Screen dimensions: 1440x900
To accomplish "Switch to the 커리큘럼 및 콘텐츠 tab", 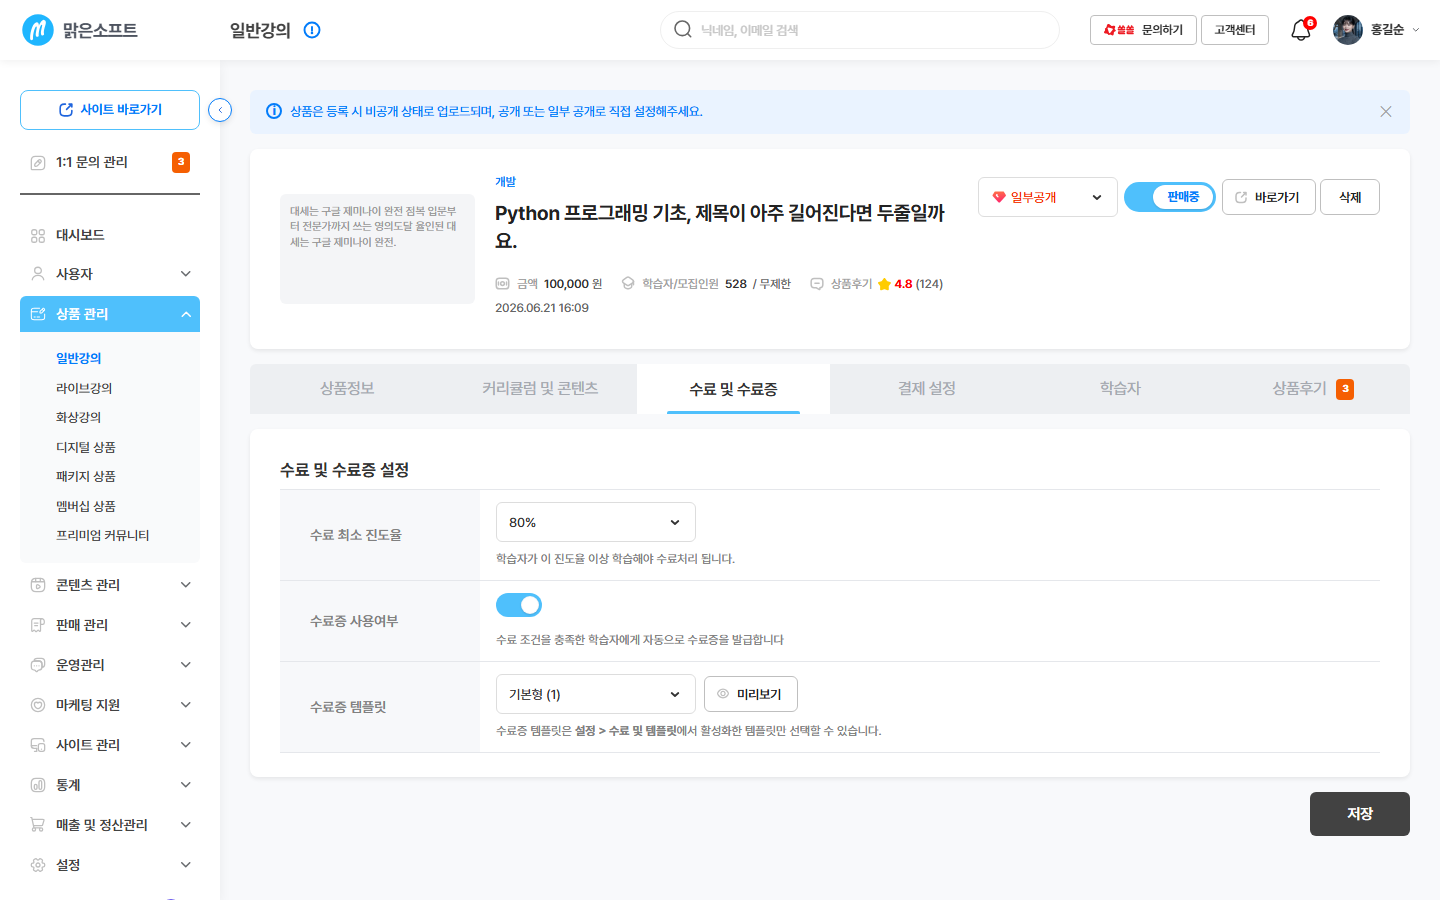I will click(x=540, y=389).
